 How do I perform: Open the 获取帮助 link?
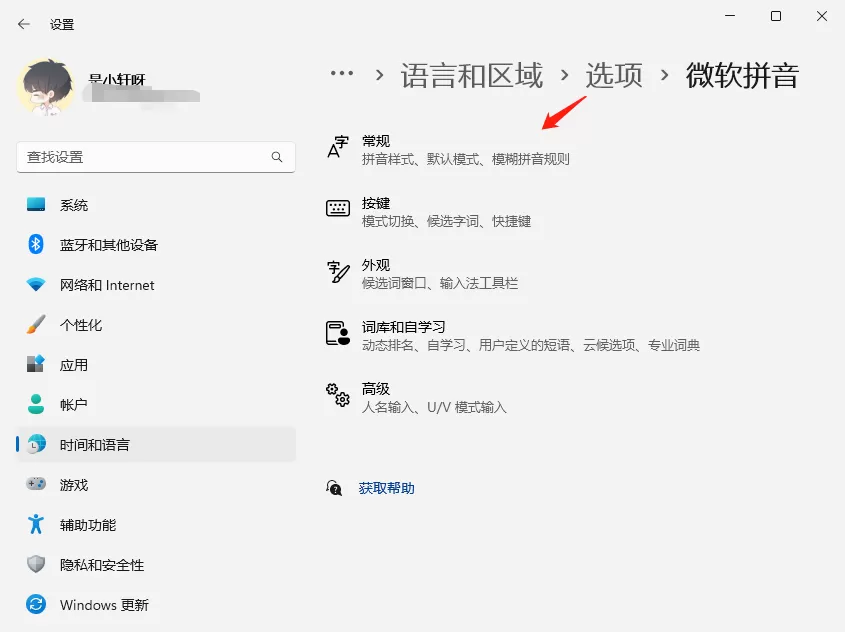click(x=386, y=488)
